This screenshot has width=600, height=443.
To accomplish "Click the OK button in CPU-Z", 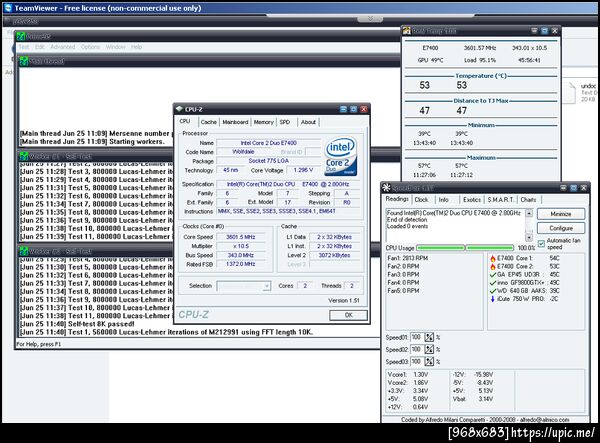I will coord(348,315).
